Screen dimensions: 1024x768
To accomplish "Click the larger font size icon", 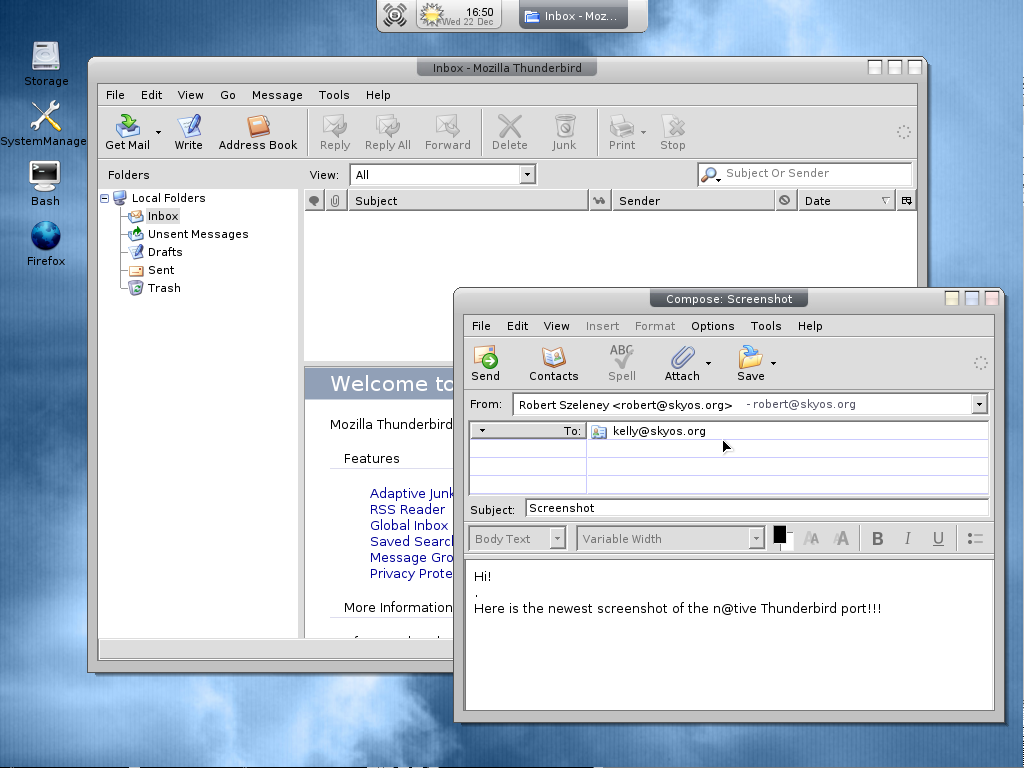I will (841, 539).
